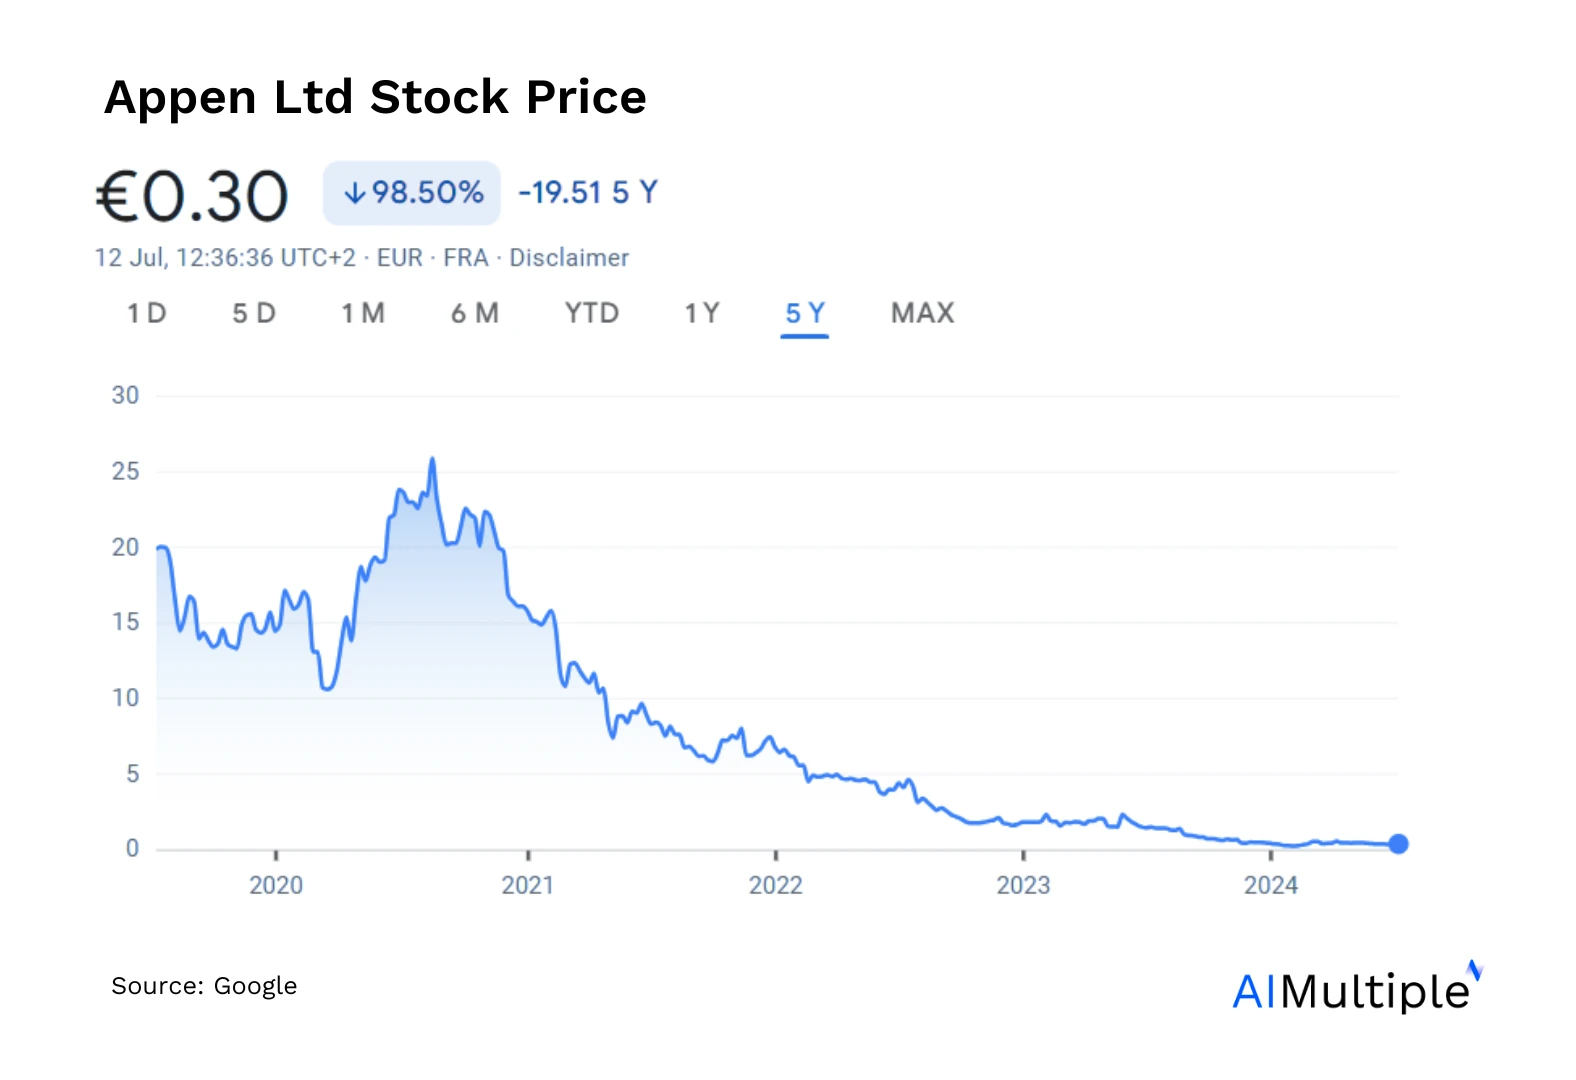Screen dimensions: 1576x1080
Task: Click the 98.50% down-arrow change badge
Action: point(412,193)
